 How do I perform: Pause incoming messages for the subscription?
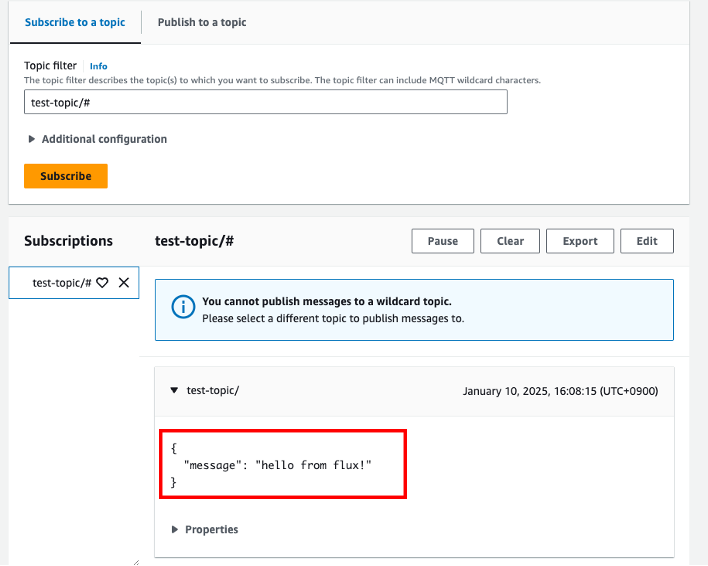tap(442, 241)
